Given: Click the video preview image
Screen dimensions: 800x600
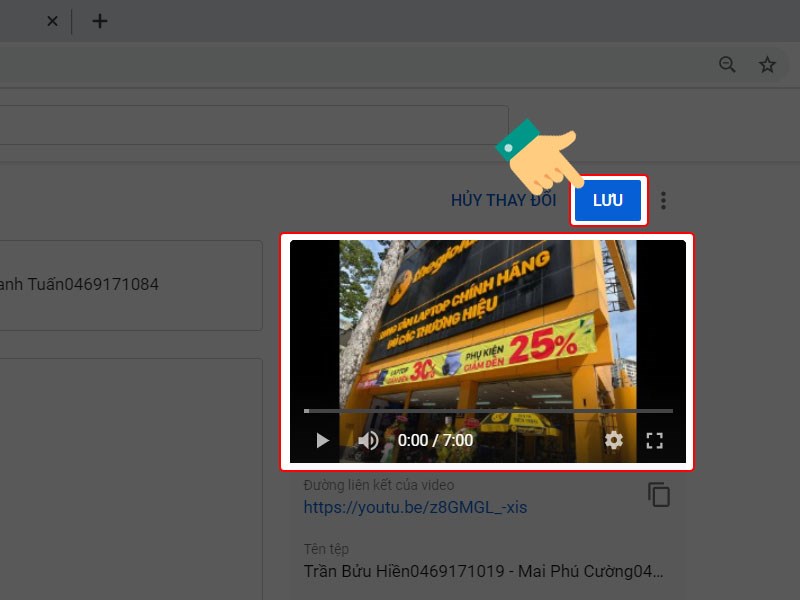Looking at the screenshot, I should pos(488,330).
